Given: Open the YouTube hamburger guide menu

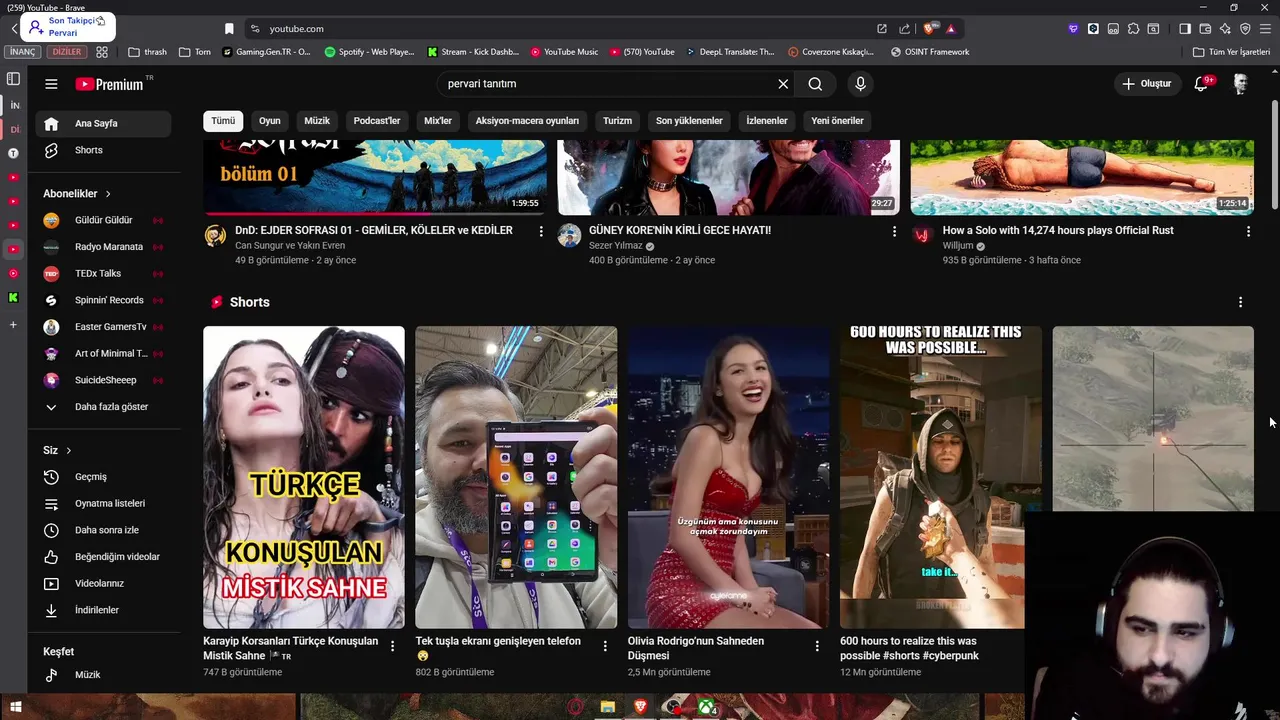Looking at the screenshot, I should coord(51,84).
